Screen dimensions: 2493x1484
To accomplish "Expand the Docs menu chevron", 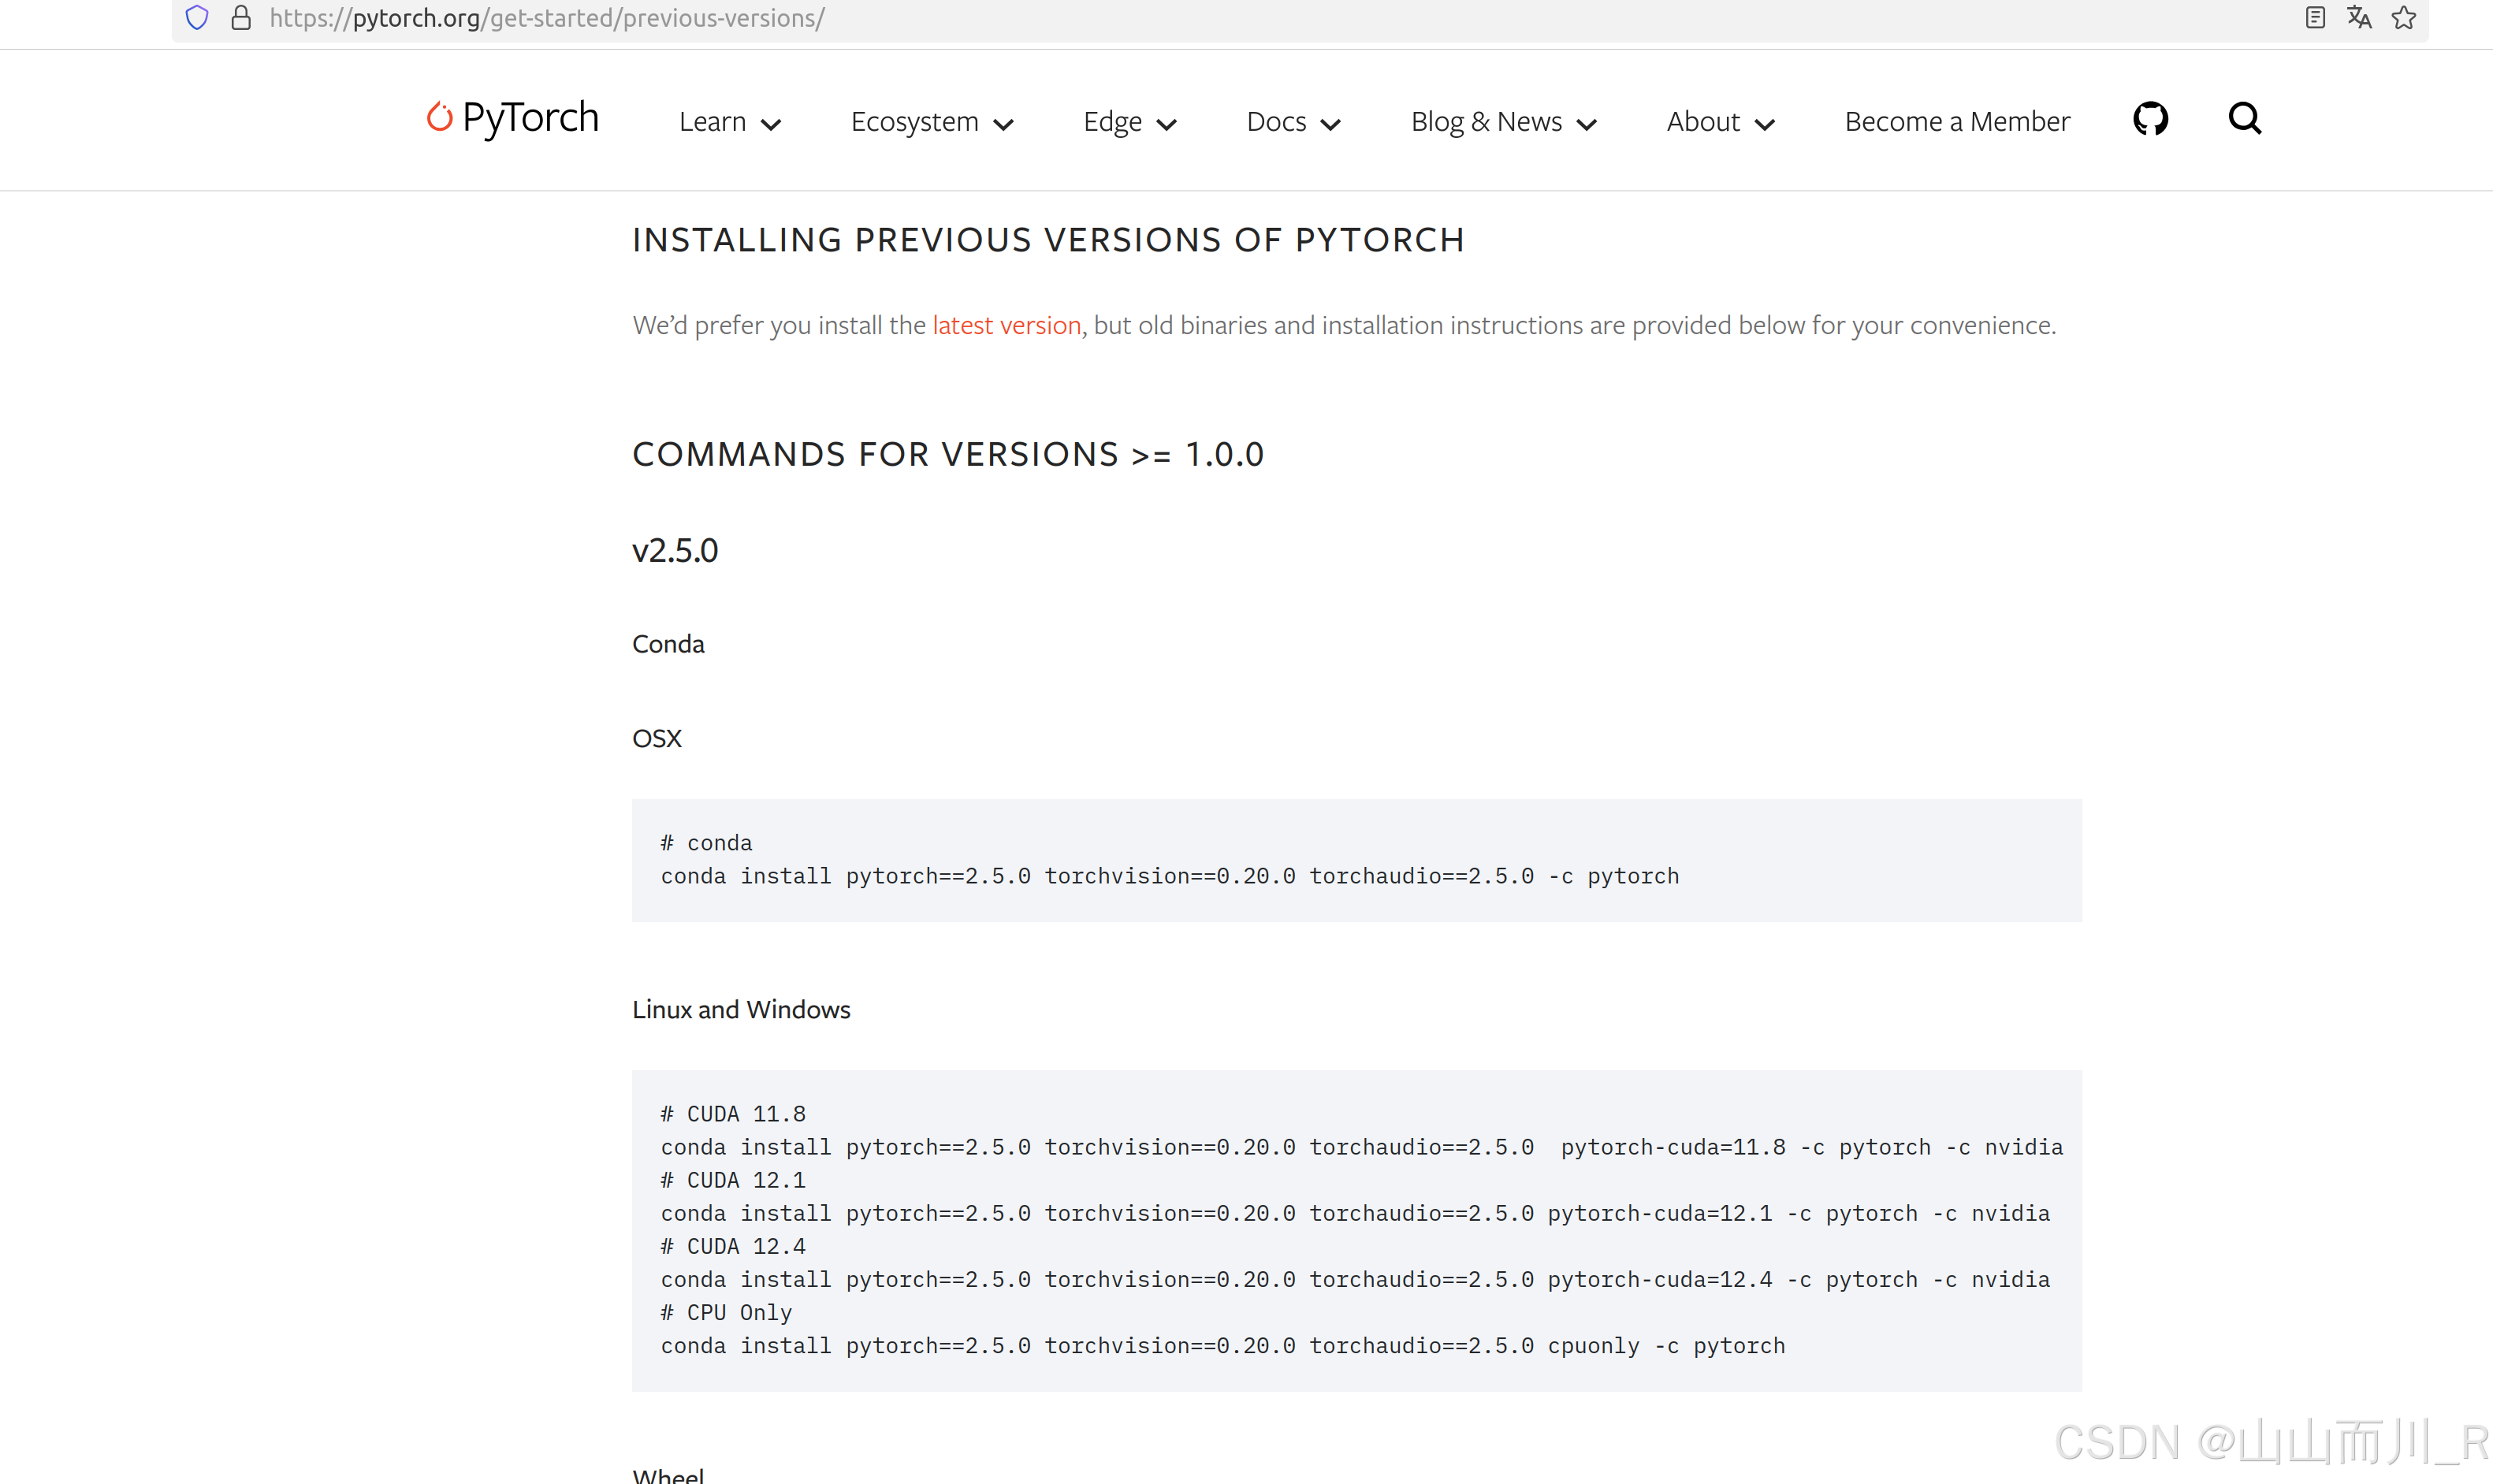I will pyautogui.click(x=1330, y=124).
